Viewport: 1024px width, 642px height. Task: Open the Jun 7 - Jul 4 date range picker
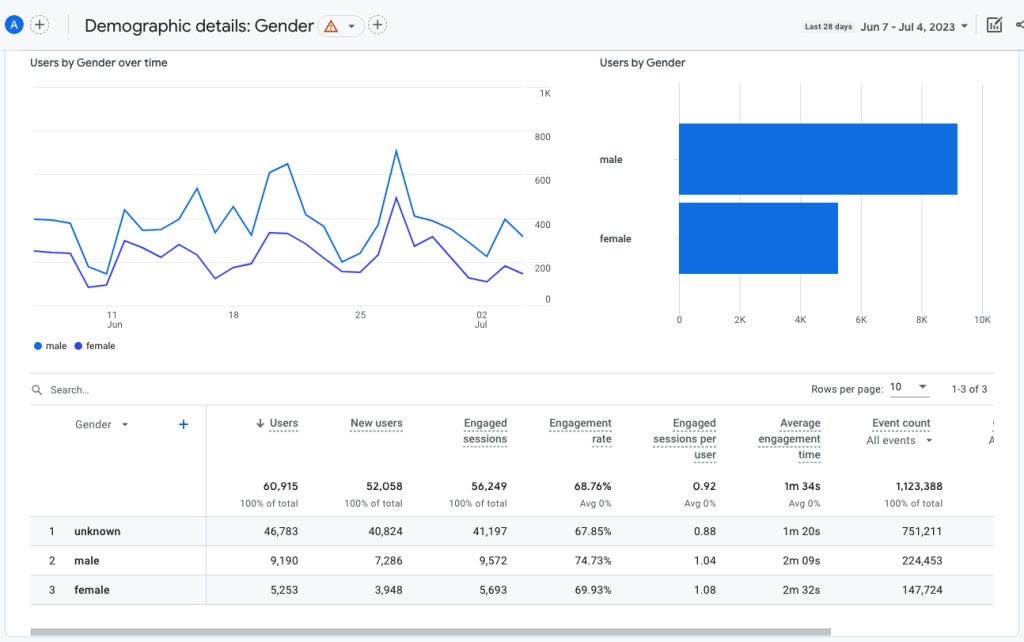point(906,24)
